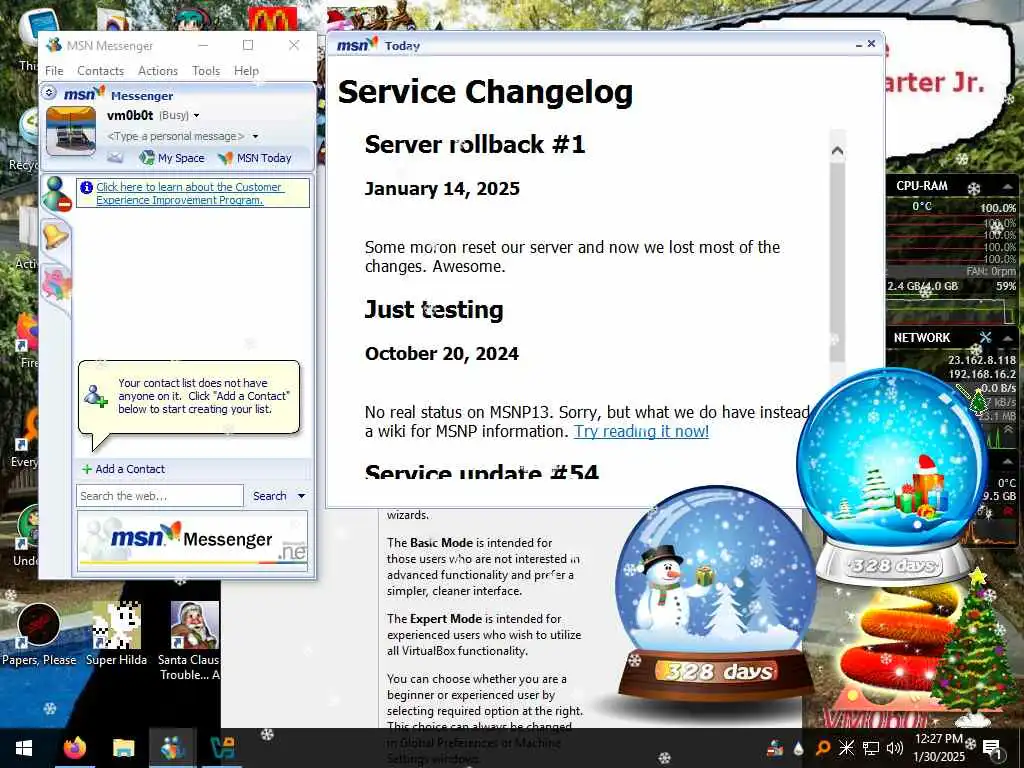Click the blue info icon in the notice

coord(86,187)
